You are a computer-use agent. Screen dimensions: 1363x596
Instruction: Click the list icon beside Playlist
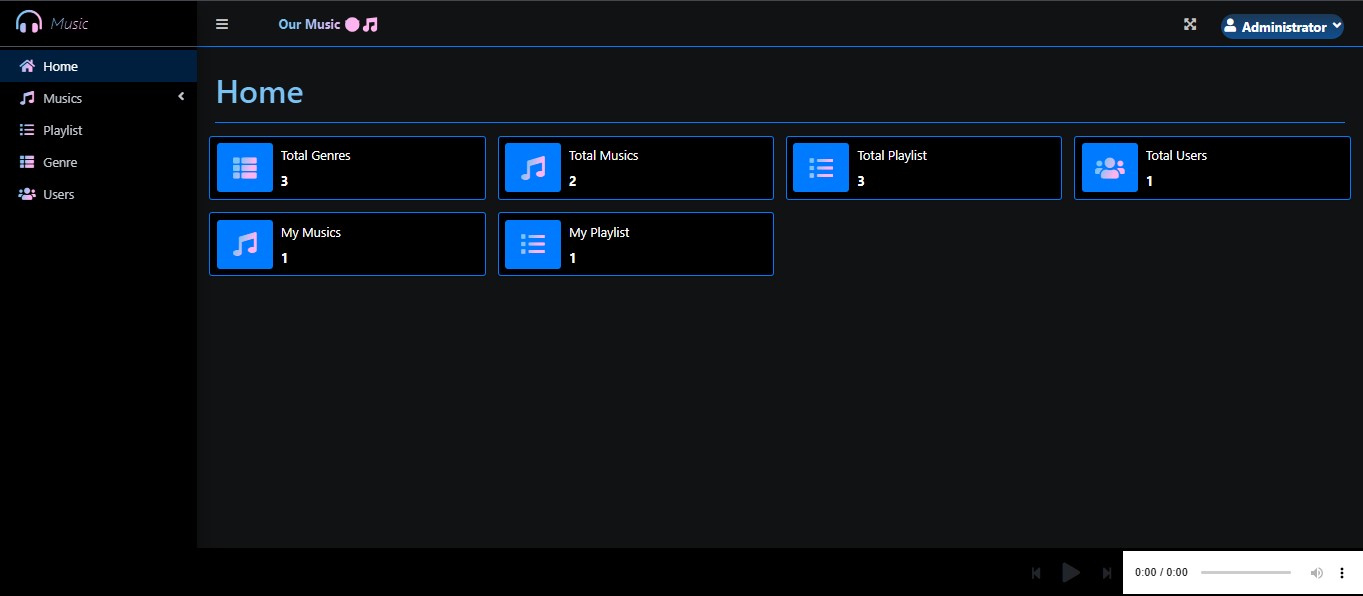click(27, 130)
